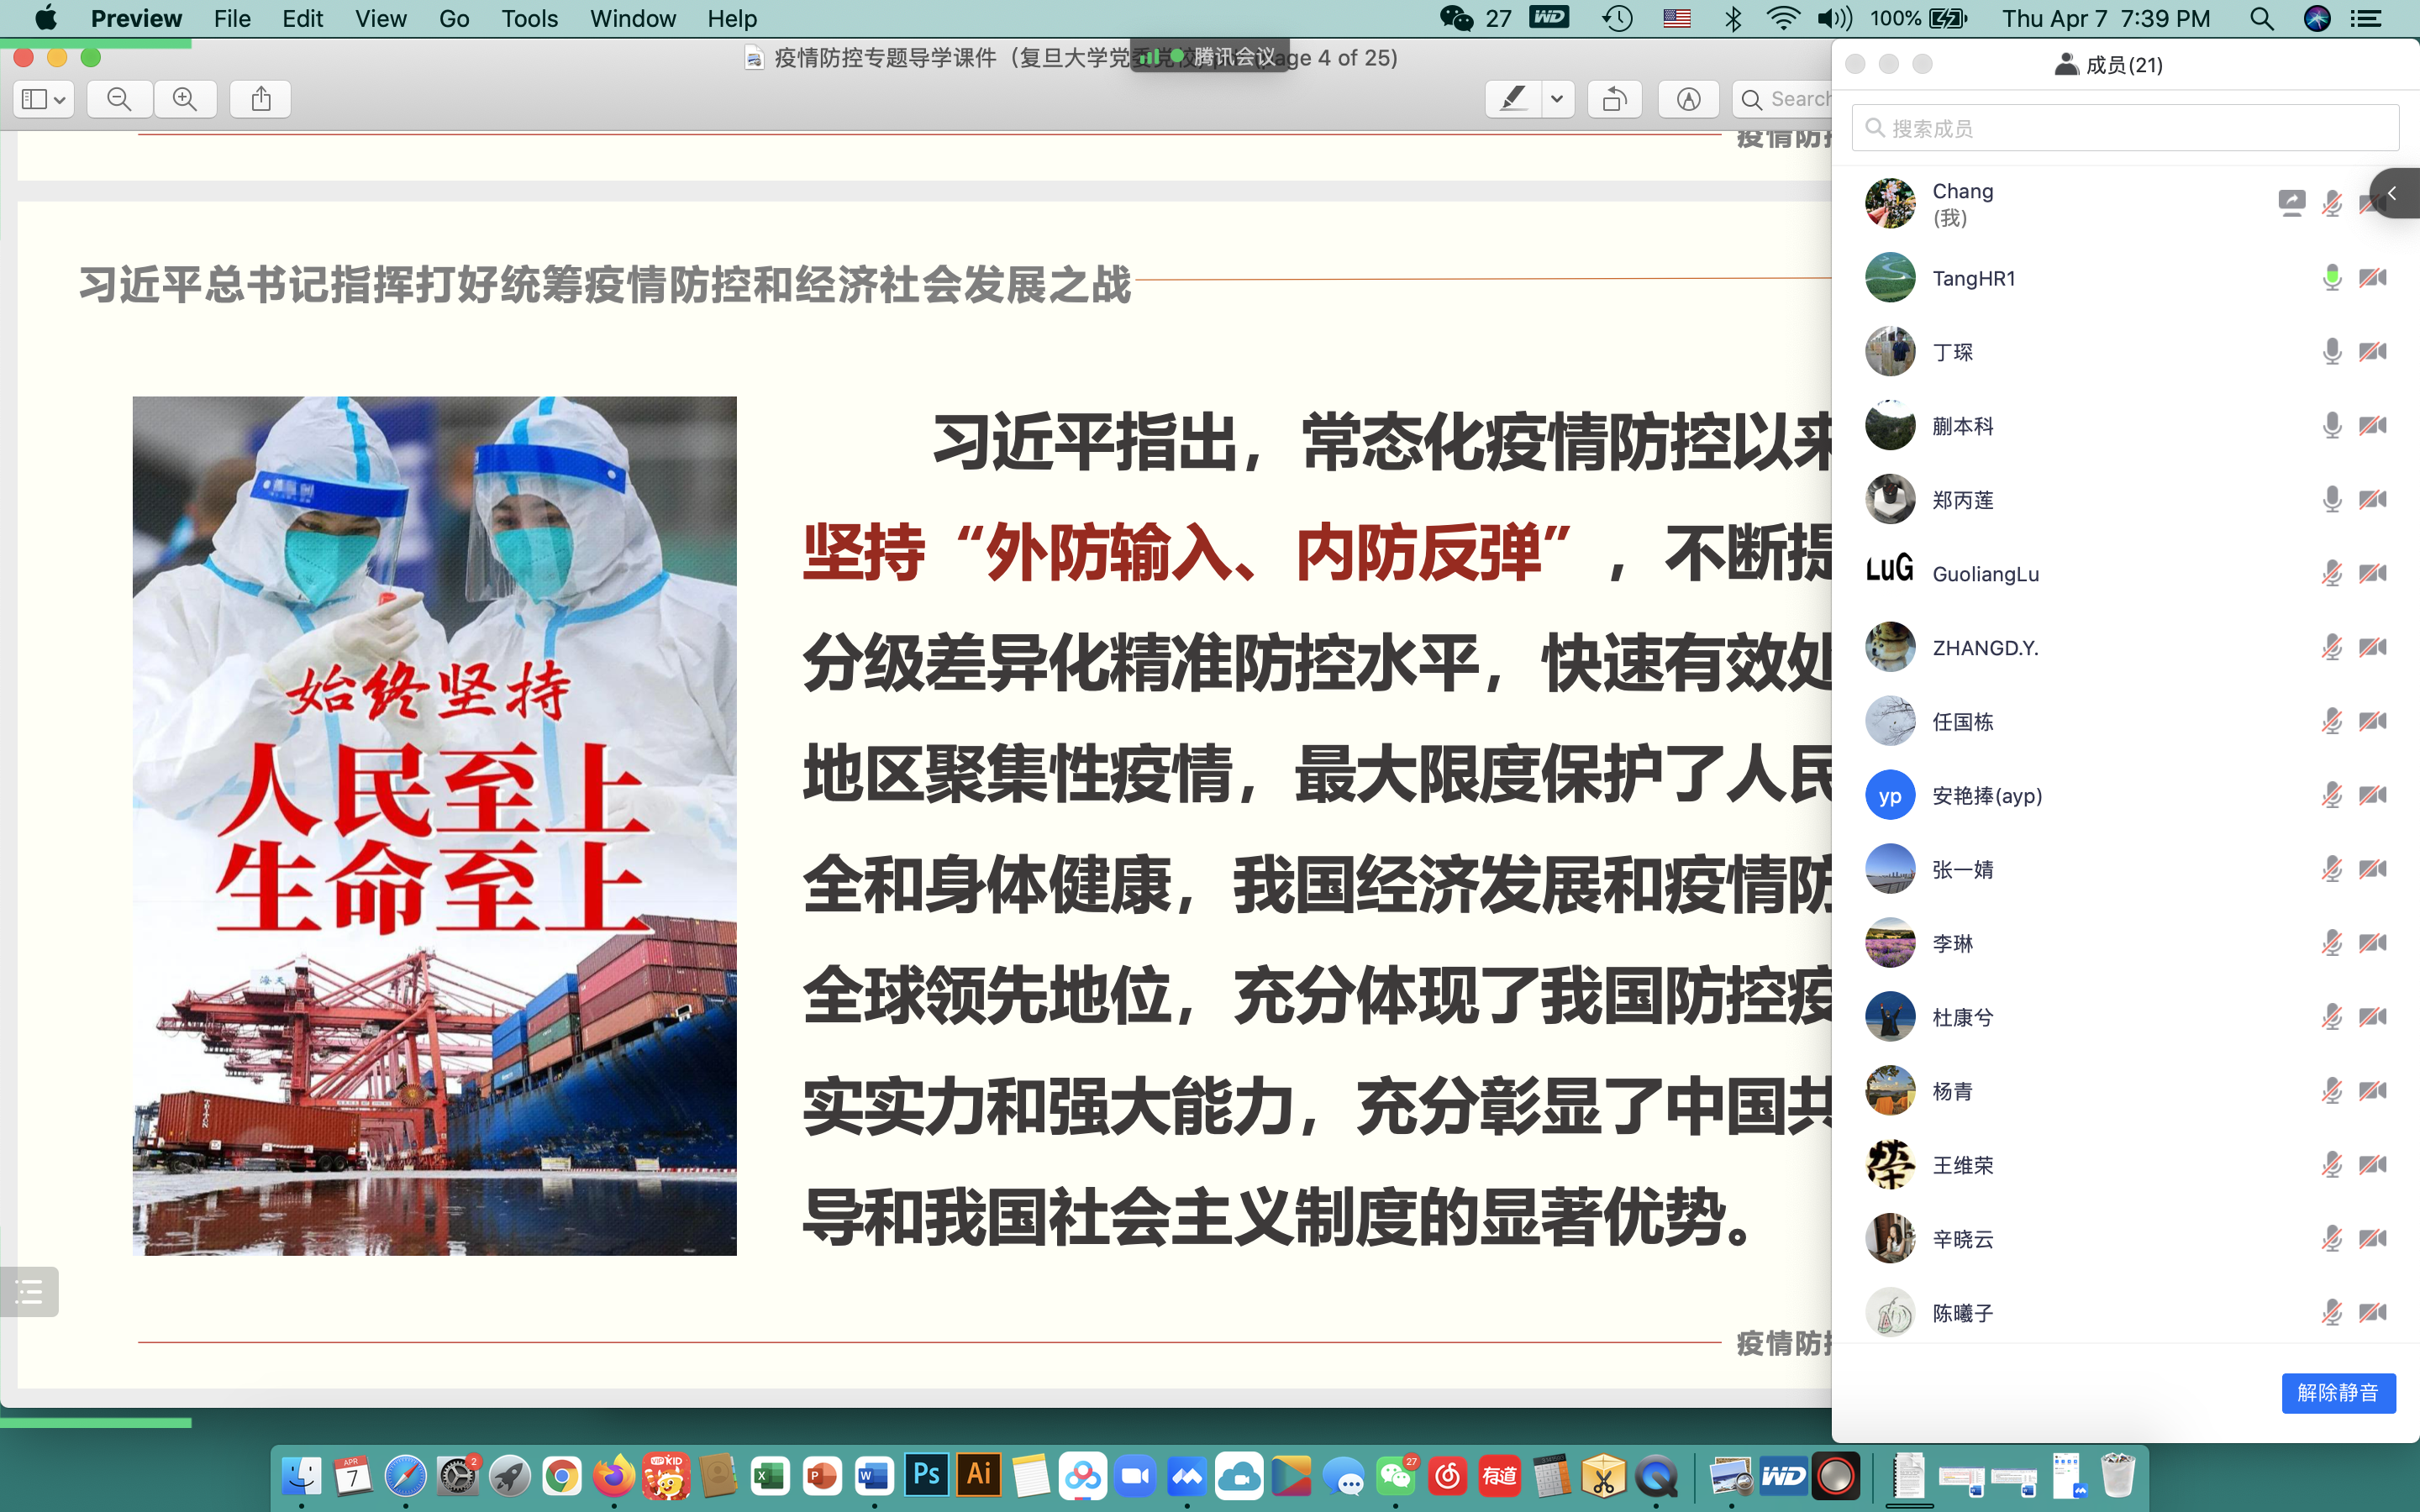The width and height of the screenshot is (2420, 1512).
Task: Click the Rotate icon in Preview toolbar
Action: (x=1614, y=99)
